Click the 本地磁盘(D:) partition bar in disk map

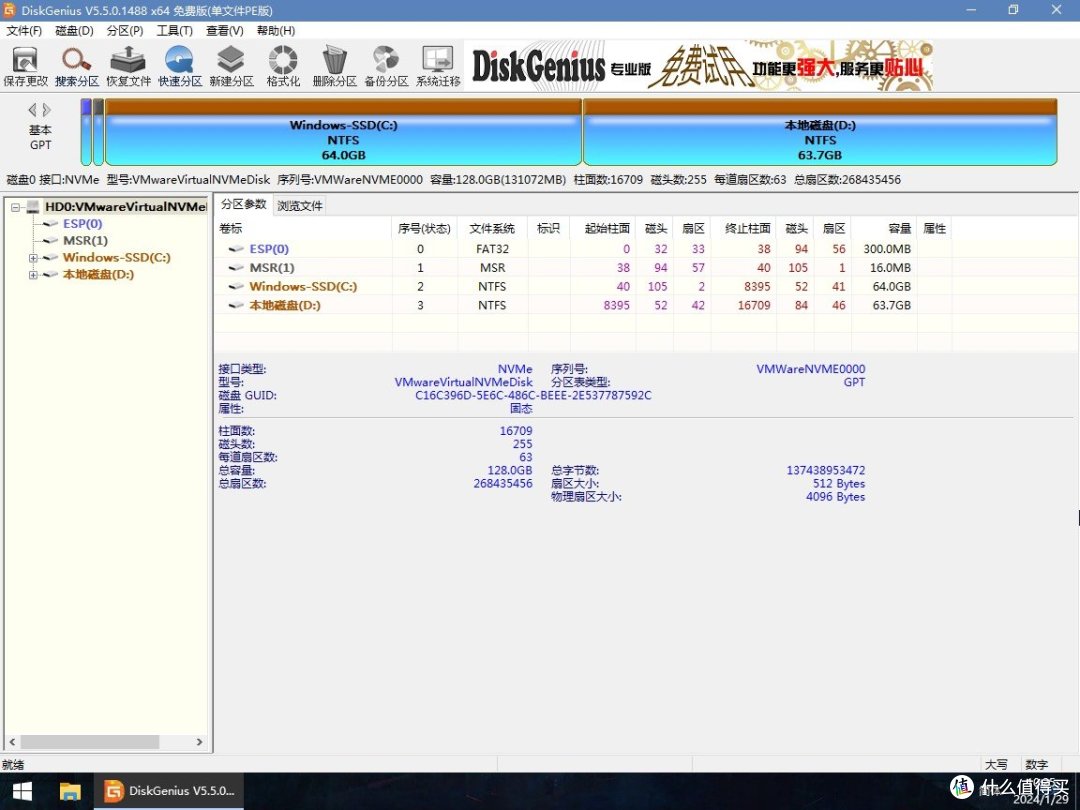click(x=820, y=132)
